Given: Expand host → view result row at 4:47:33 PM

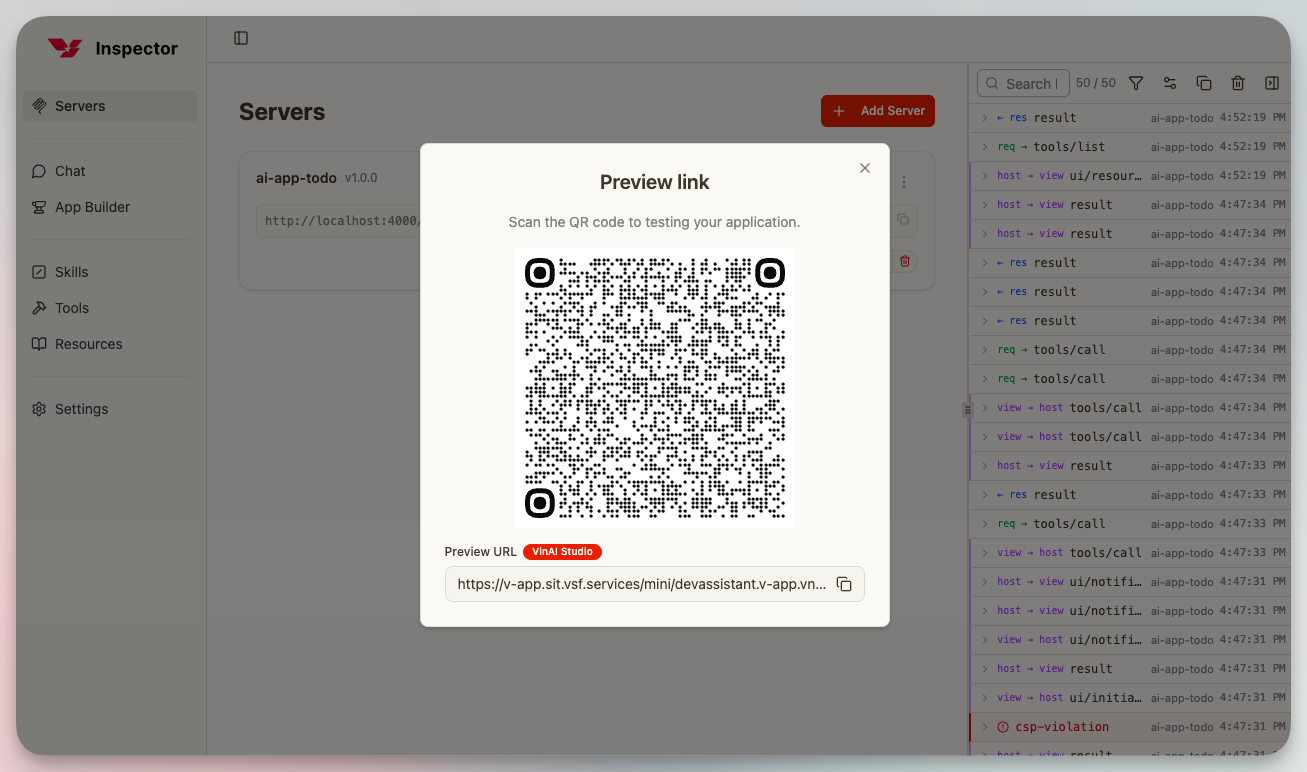Looking at the screenshot, I should coord(1130,466).
